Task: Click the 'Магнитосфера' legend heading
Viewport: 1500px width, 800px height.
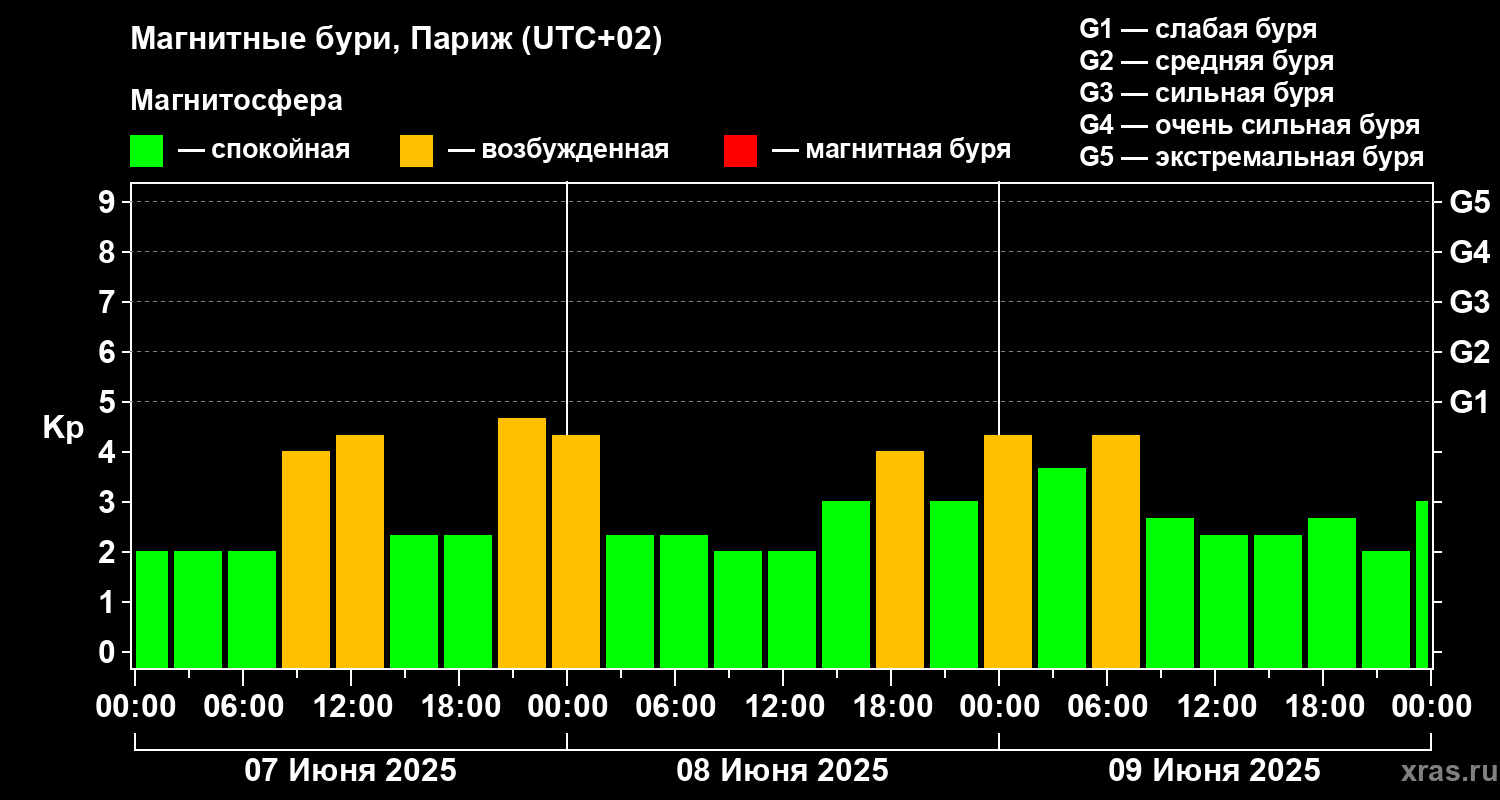Action: coord(237,101)
